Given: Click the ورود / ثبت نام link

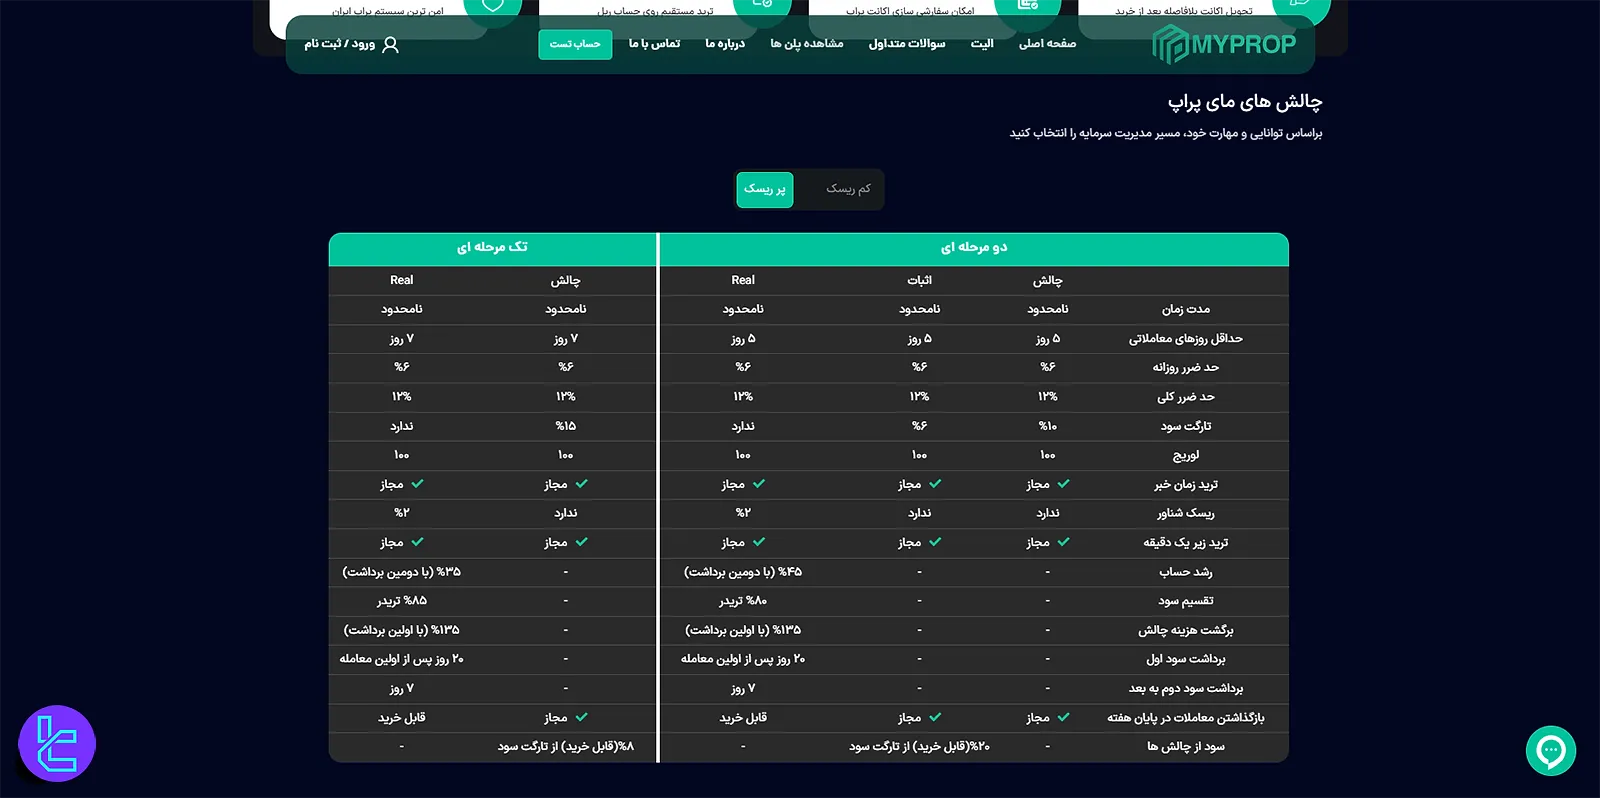Looking at the screenshot, I should point(340,44).
